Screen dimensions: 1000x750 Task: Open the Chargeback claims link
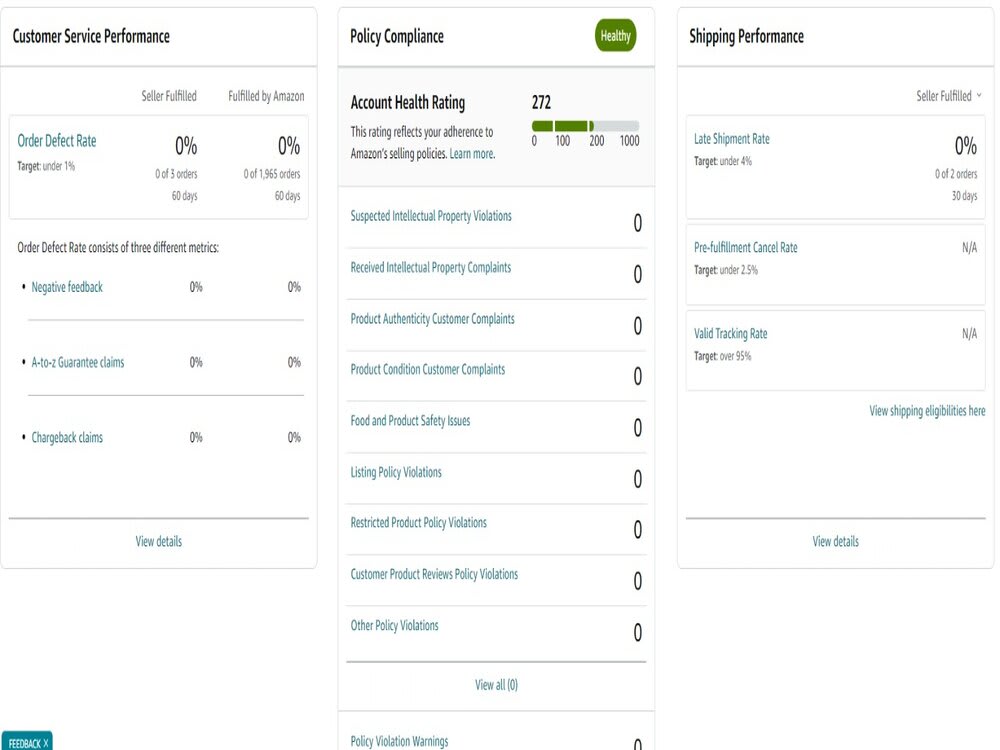[x=67, y=438]
